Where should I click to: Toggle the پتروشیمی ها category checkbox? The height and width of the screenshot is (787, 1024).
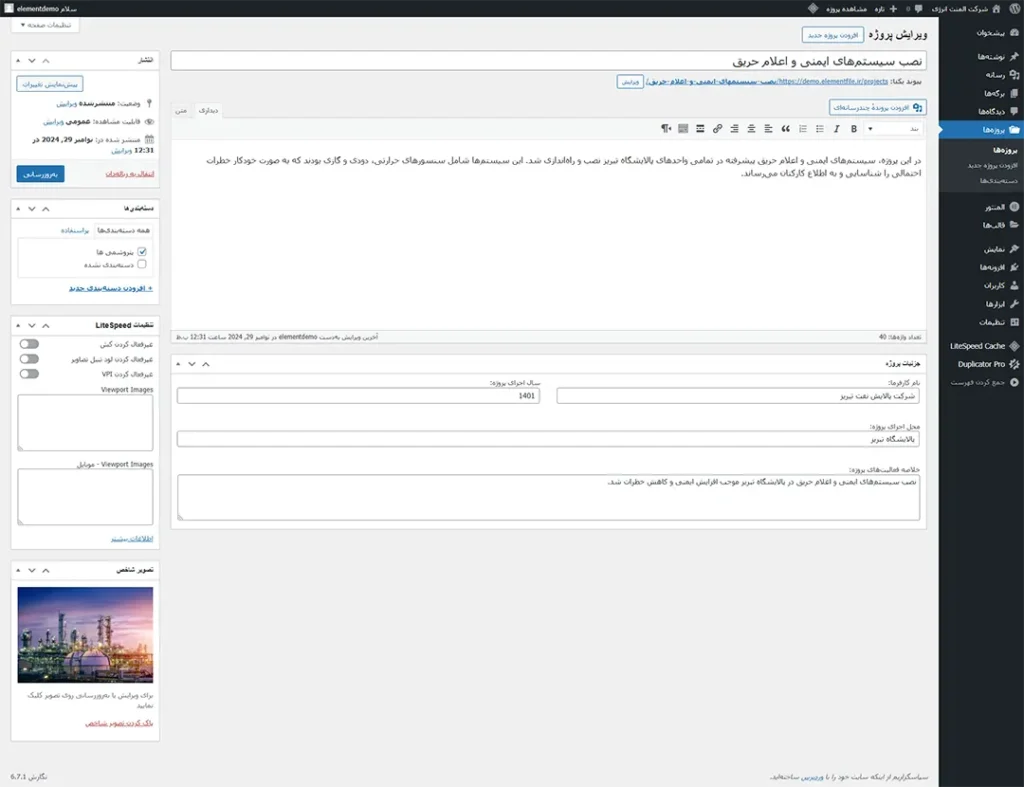coord(142,252)
